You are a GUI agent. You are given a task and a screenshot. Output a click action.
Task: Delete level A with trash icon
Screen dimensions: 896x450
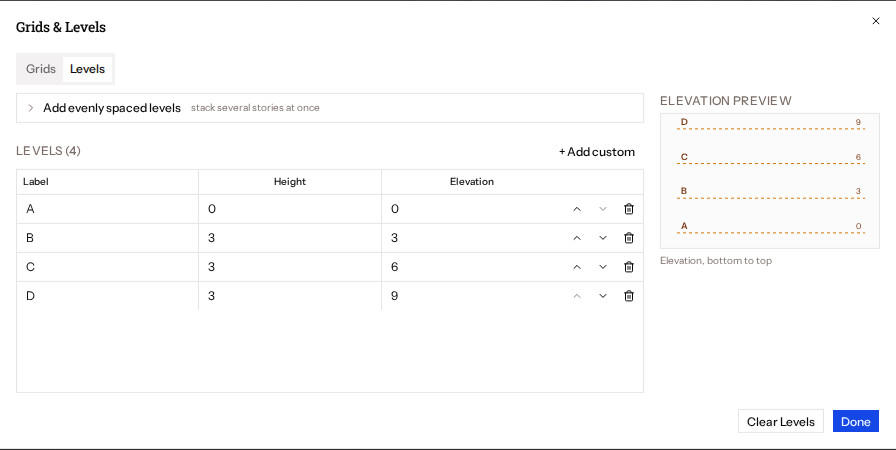629,209
